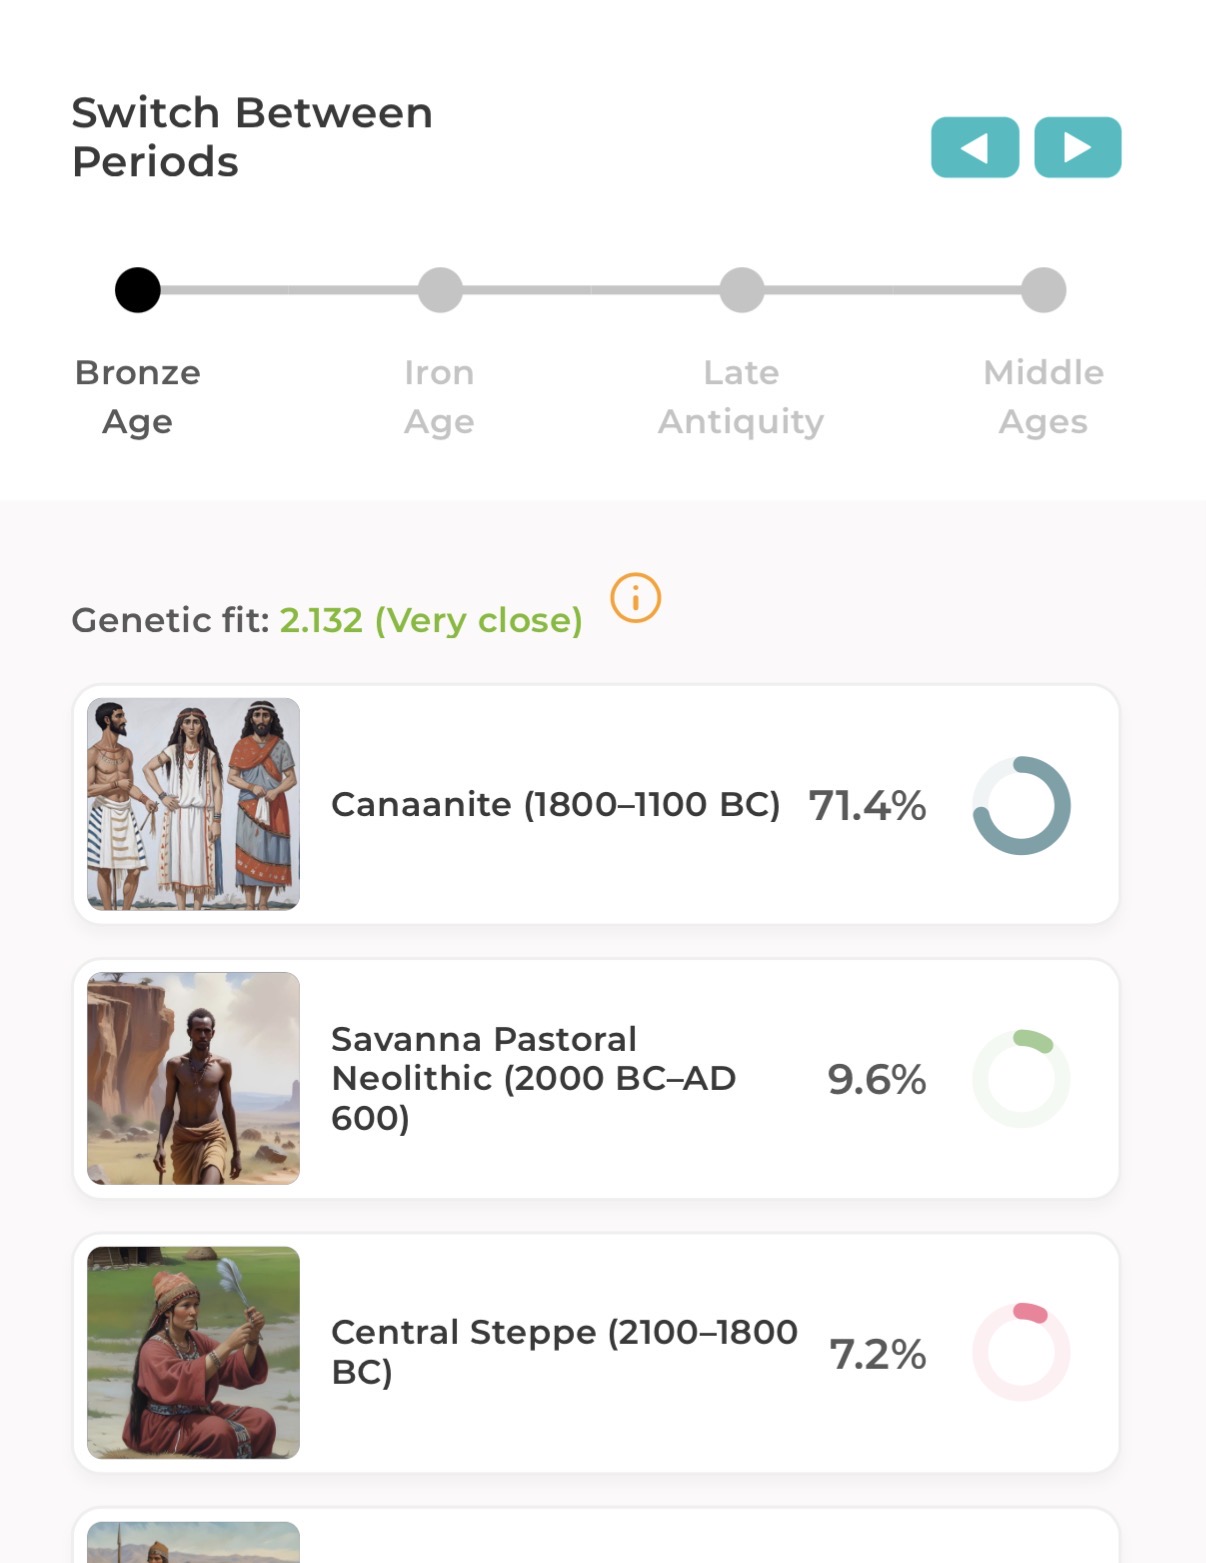The width and height of the screenshot is (1206, 1563).
Task: Select Iron Age timeline dot
Action: click(440, 290)
